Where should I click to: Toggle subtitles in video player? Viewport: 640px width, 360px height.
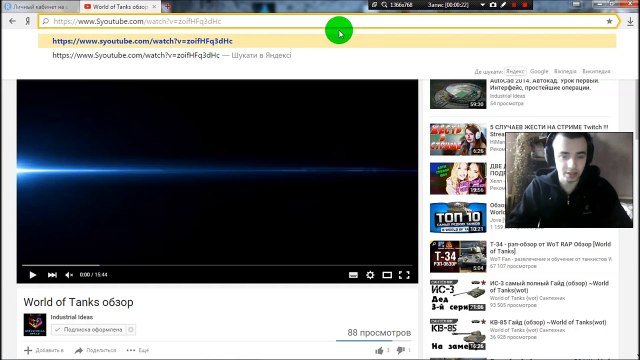click(353, 275)
